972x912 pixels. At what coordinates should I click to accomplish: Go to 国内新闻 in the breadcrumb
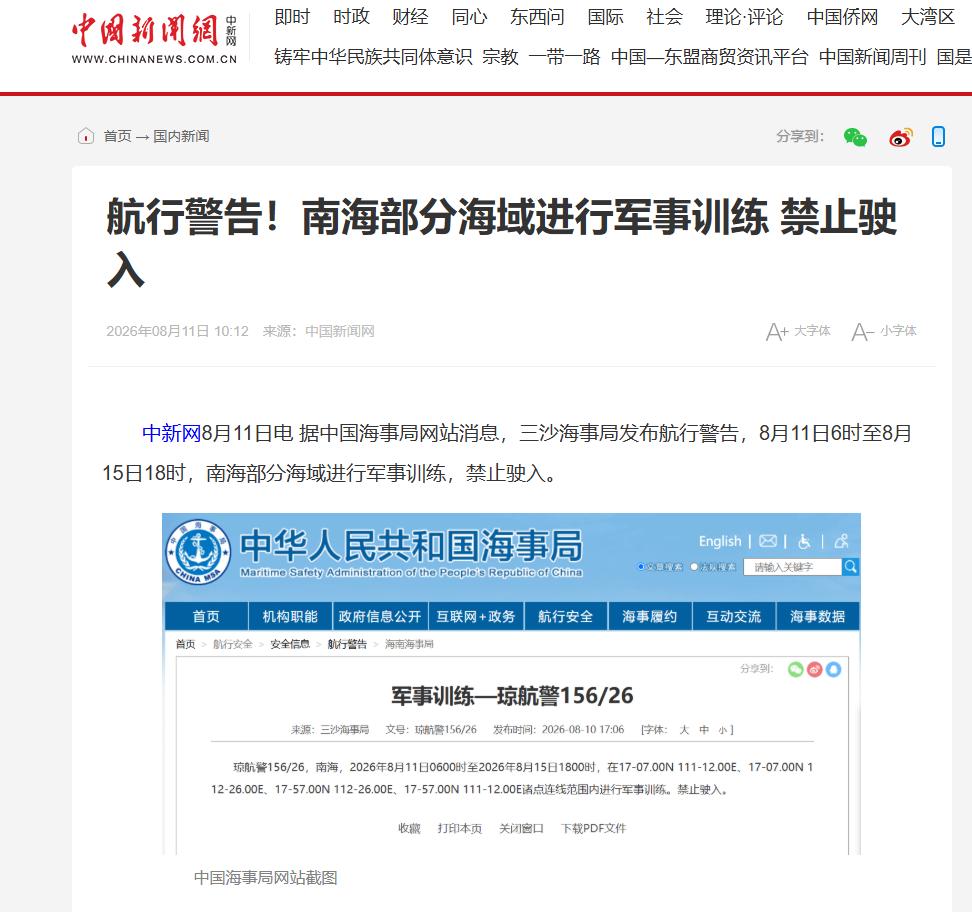(181, 136)
